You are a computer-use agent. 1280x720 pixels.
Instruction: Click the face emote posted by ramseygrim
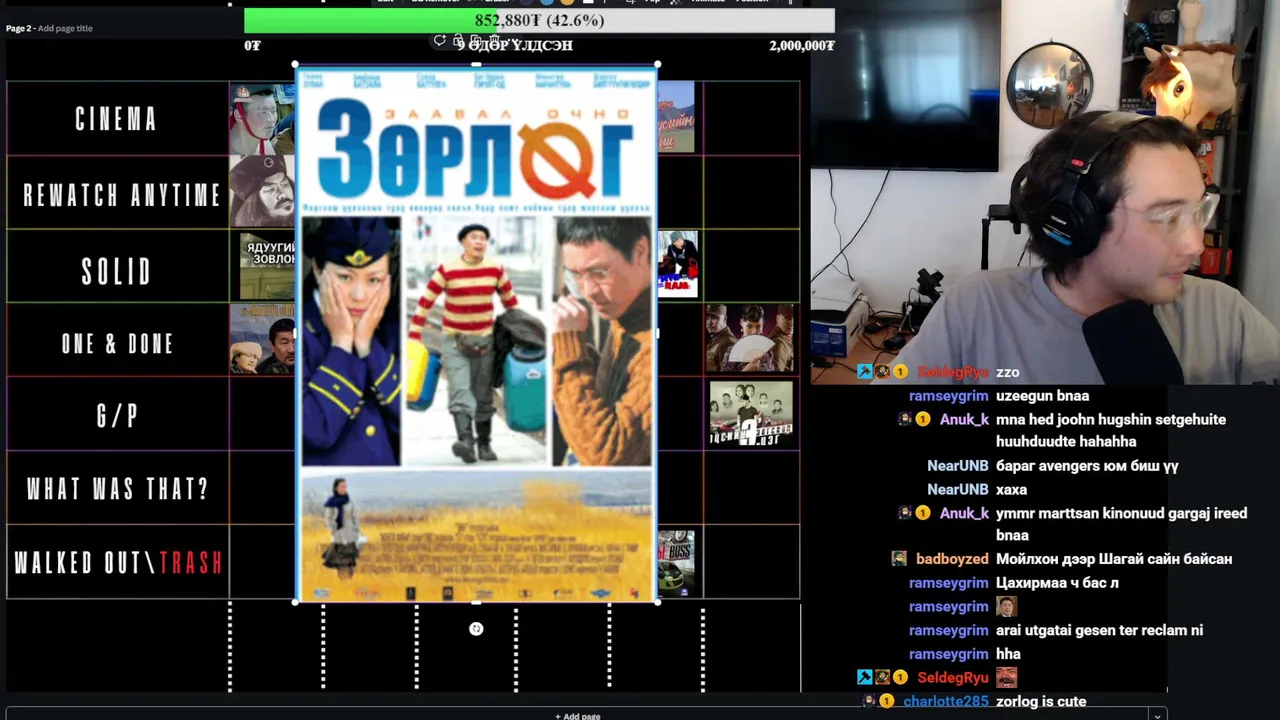coord(1006,606)
